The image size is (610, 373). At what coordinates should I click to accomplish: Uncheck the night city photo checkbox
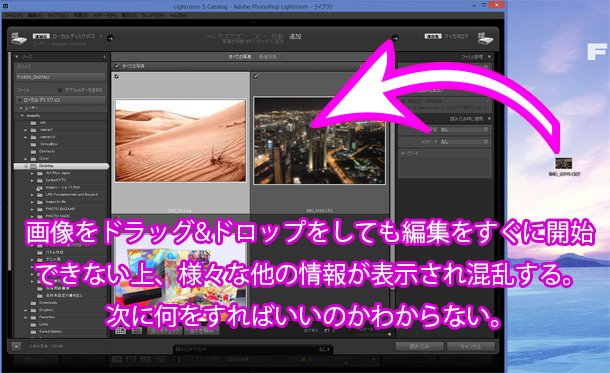[256, 76]
